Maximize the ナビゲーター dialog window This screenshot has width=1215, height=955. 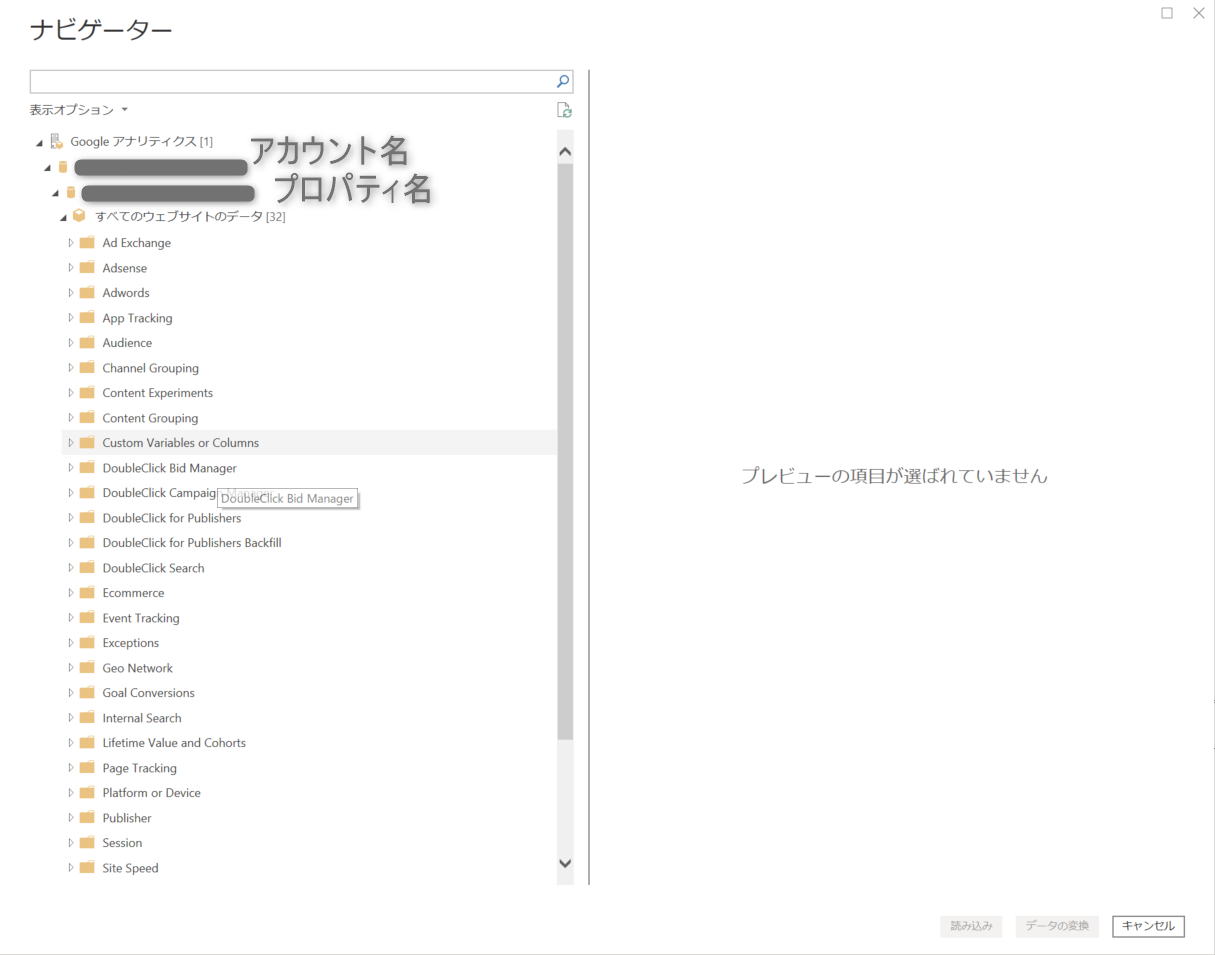click(1167, 13)
